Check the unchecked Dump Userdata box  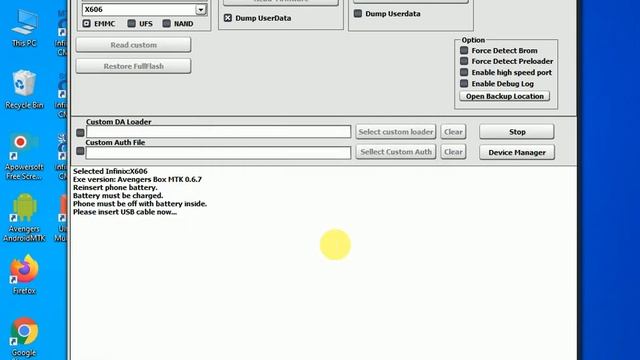pos(358,13)
